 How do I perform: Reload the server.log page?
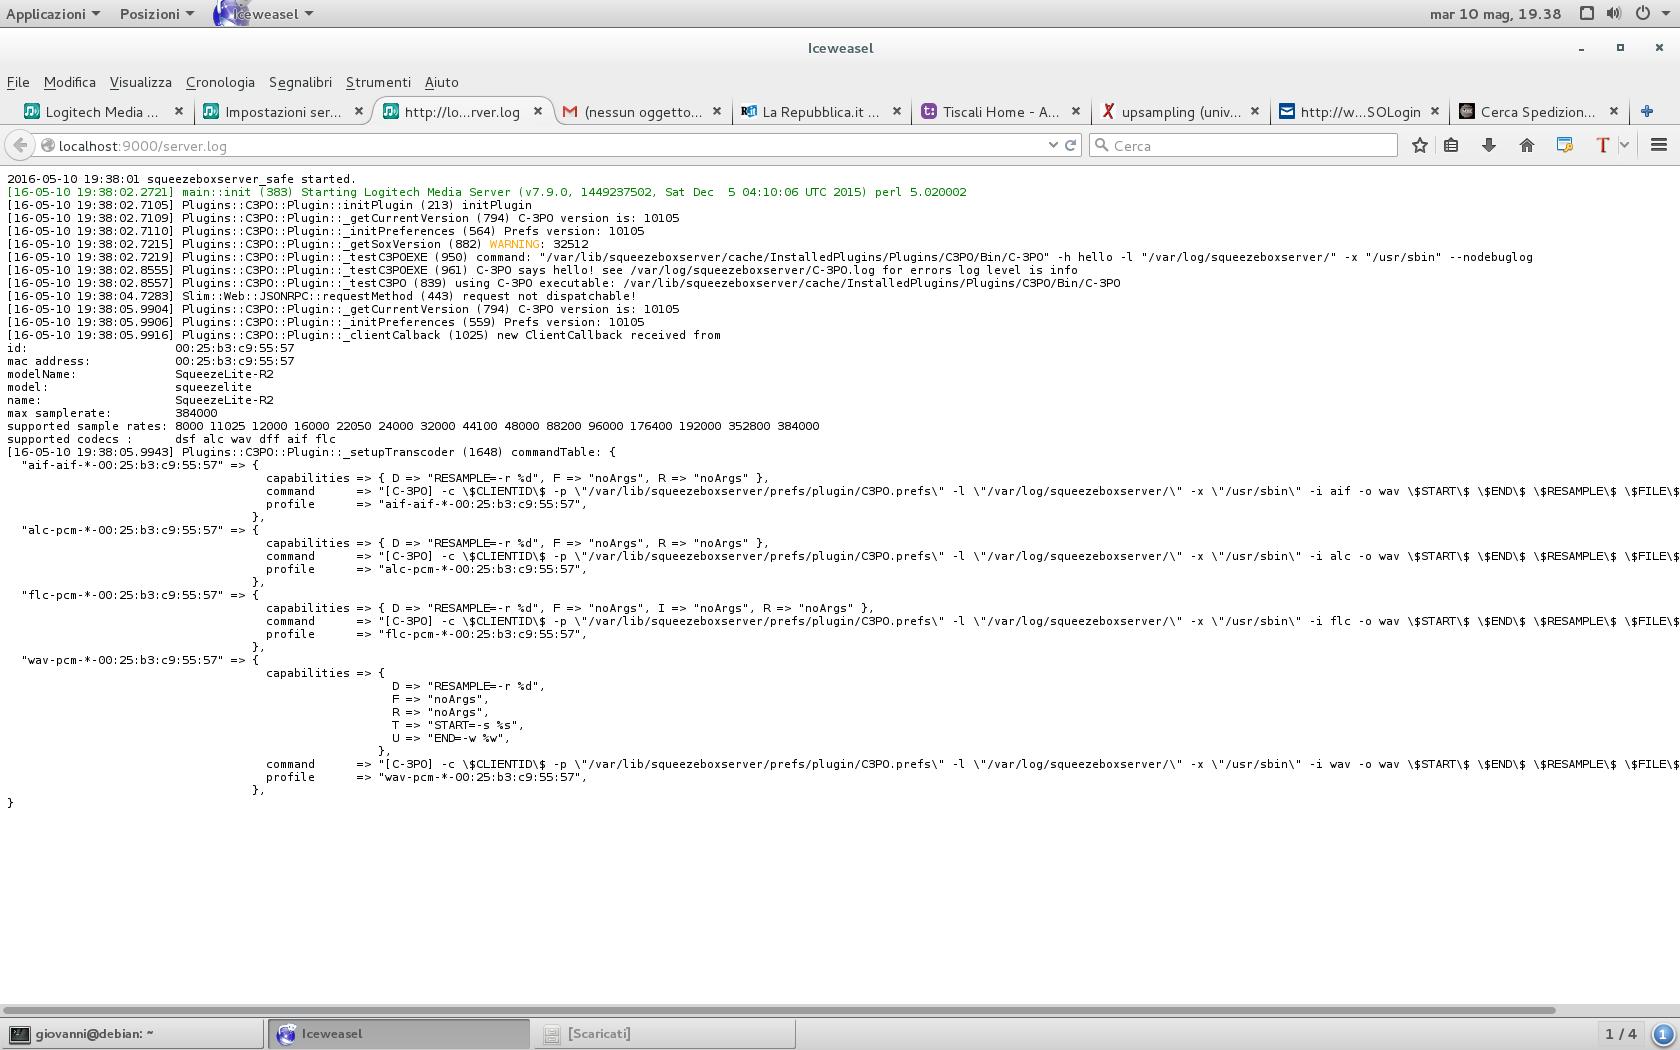(x=1070, y=146)
